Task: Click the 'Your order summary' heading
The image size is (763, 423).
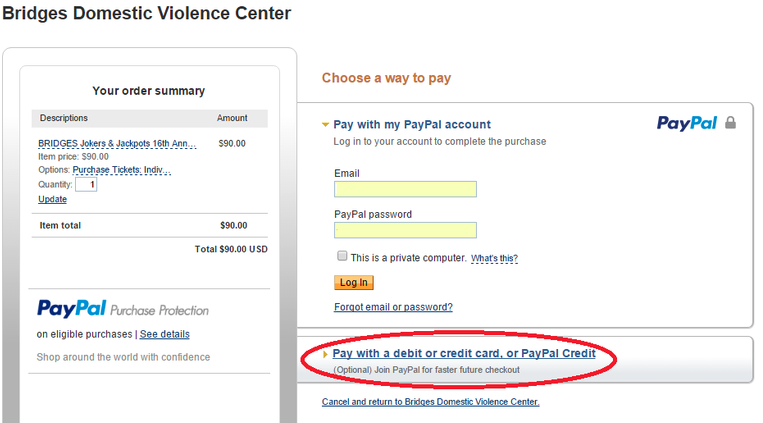Action: click(x=149, y=91)
